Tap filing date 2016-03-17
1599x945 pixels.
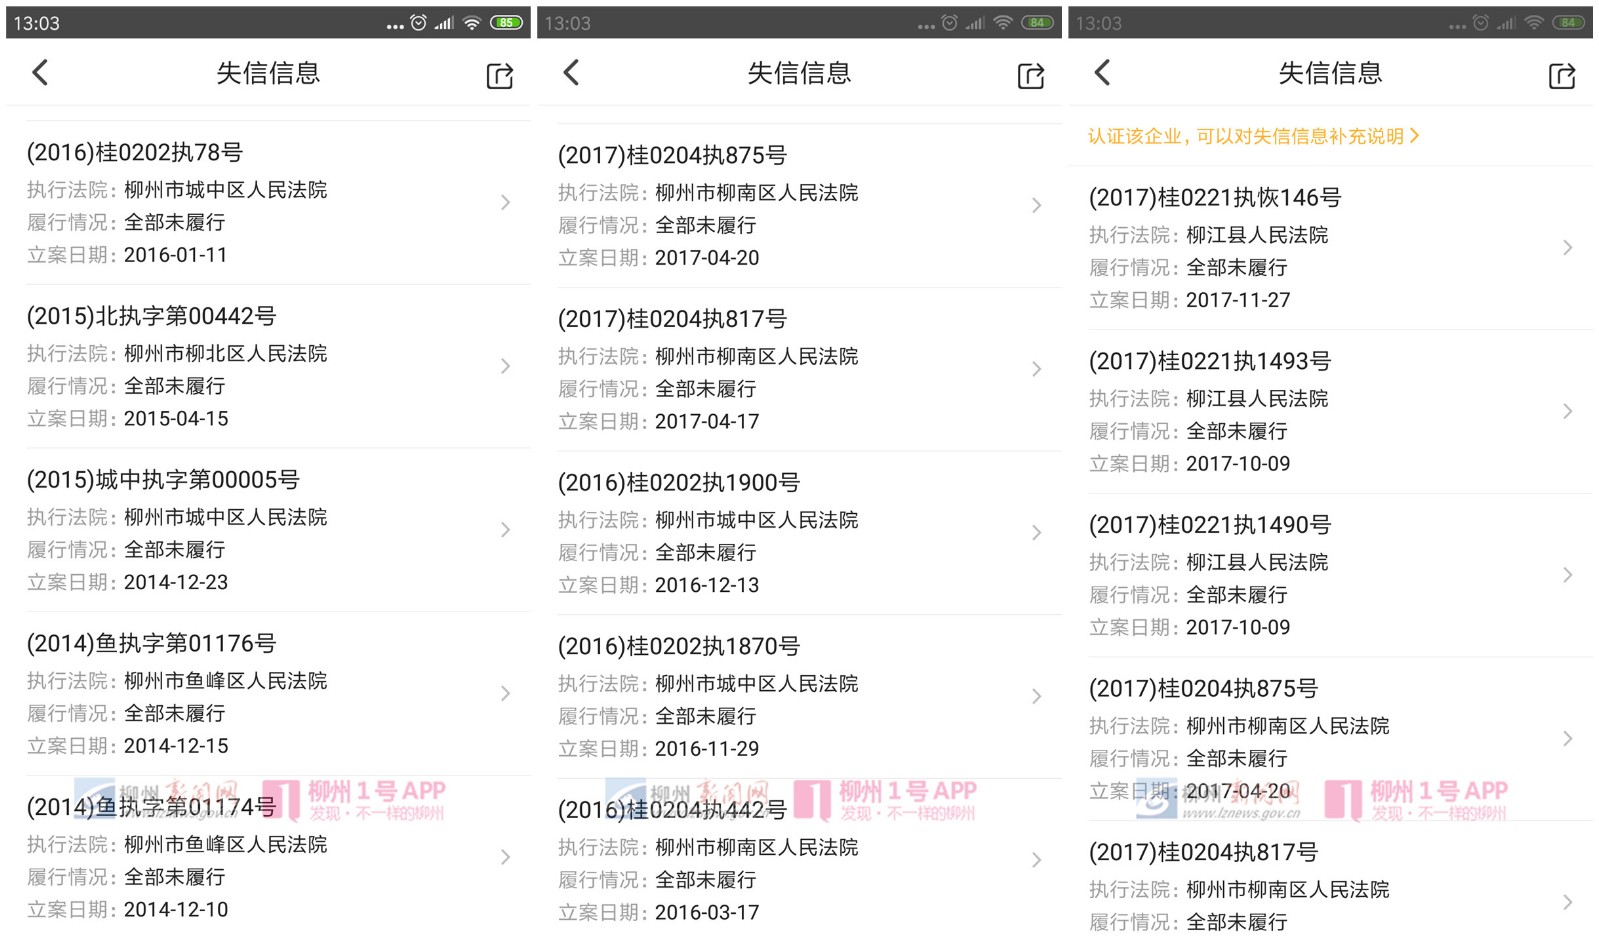[707, 913]
